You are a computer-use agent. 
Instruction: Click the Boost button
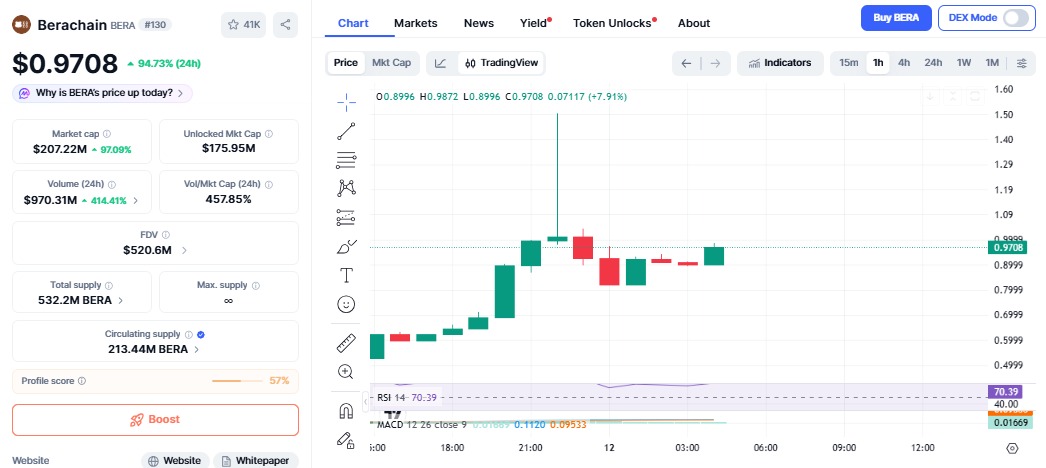(x=155, y=420)
